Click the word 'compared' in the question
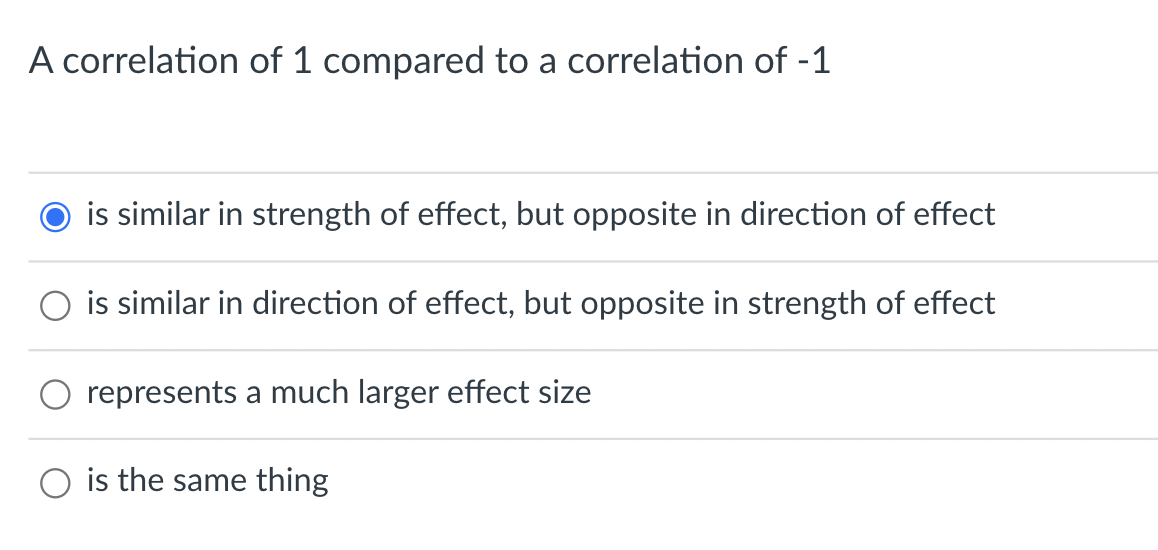 (405, 62)
